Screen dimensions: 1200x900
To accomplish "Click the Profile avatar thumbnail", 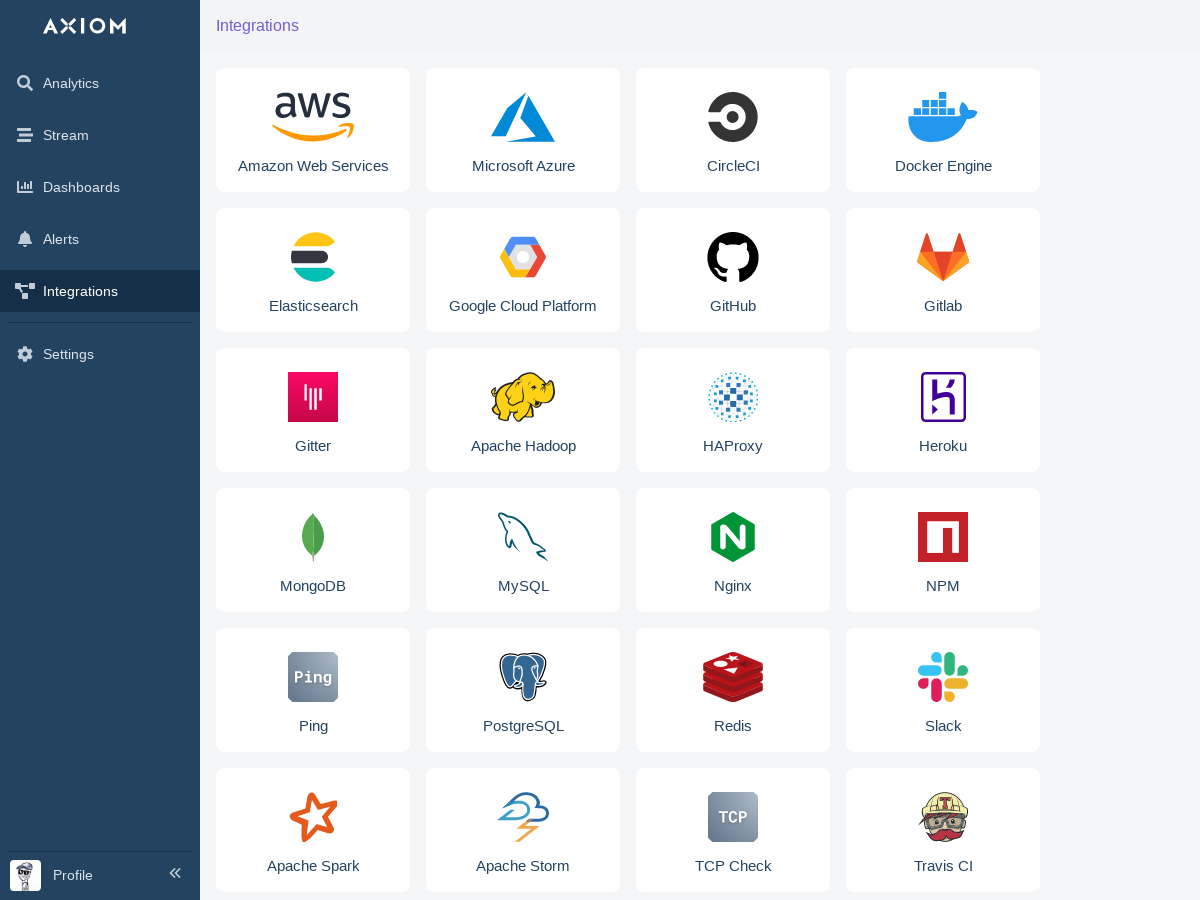I will [25, 875].
